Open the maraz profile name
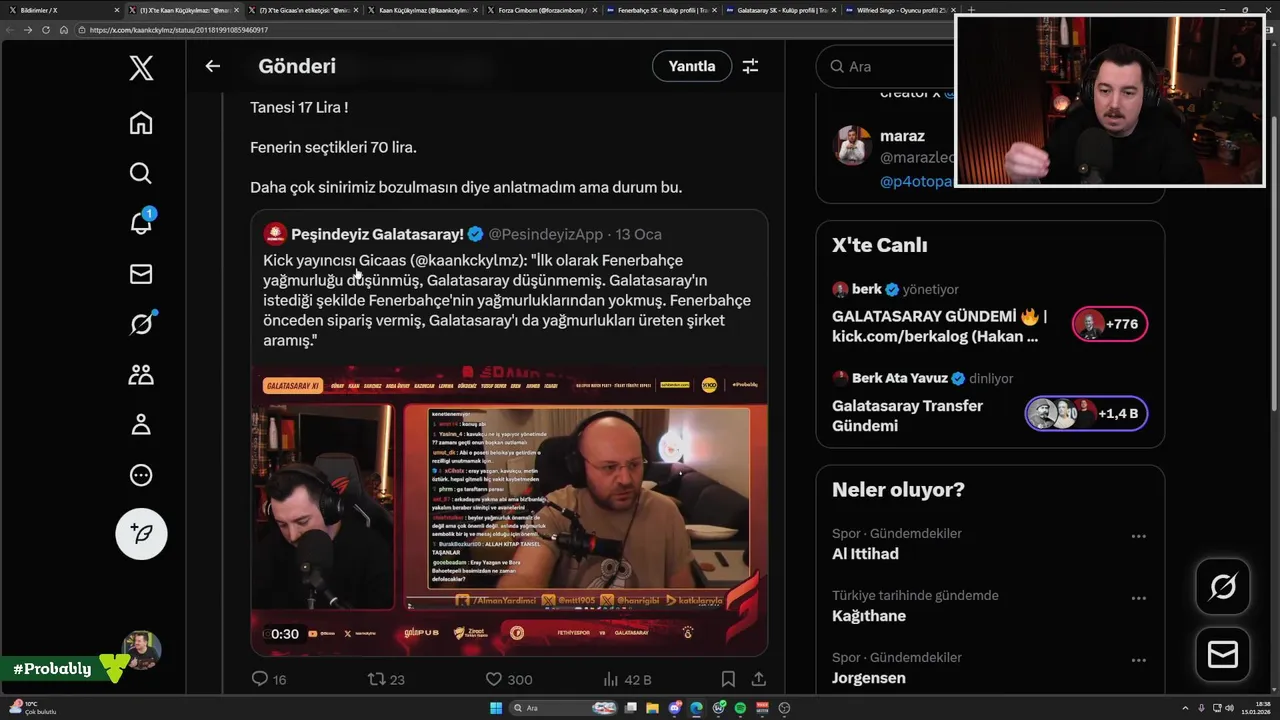 (902, 136)
